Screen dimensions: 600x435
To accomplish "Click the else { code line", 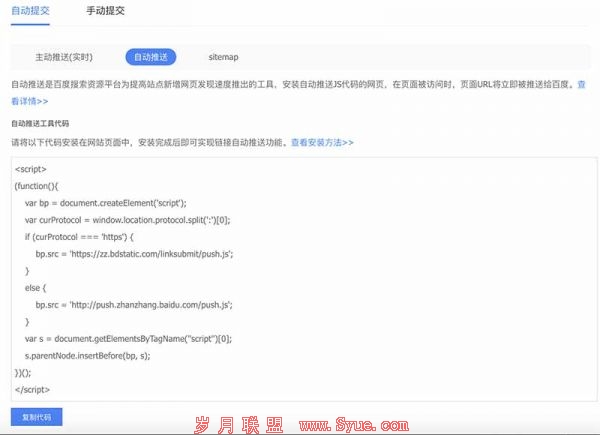I will point(35,288).
